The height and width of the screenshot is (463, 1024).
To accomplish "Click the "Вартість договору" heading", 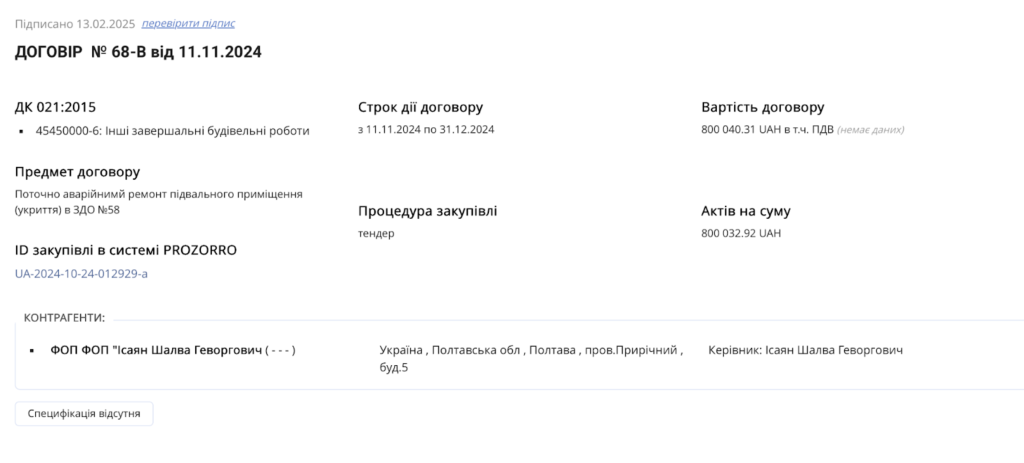I will tap(762, 107).
